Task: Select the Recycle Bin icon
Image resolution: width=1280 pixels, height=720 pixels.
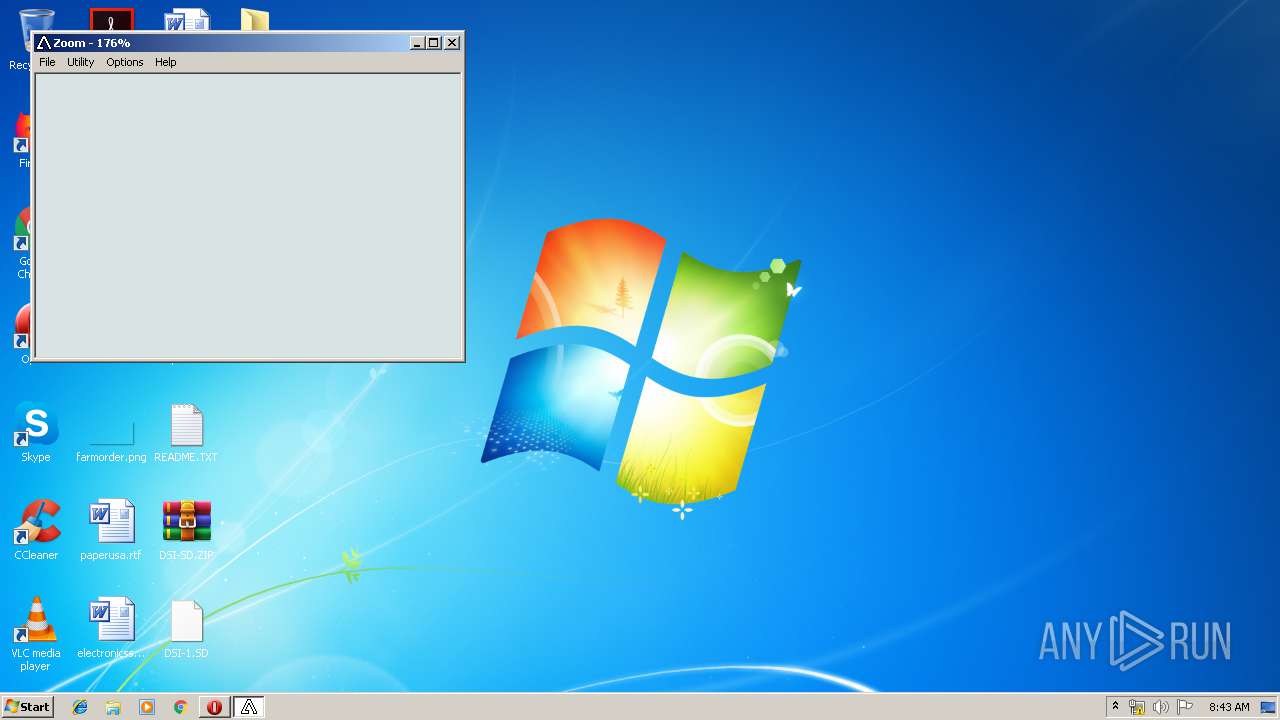Action: [x=37, y=19]
